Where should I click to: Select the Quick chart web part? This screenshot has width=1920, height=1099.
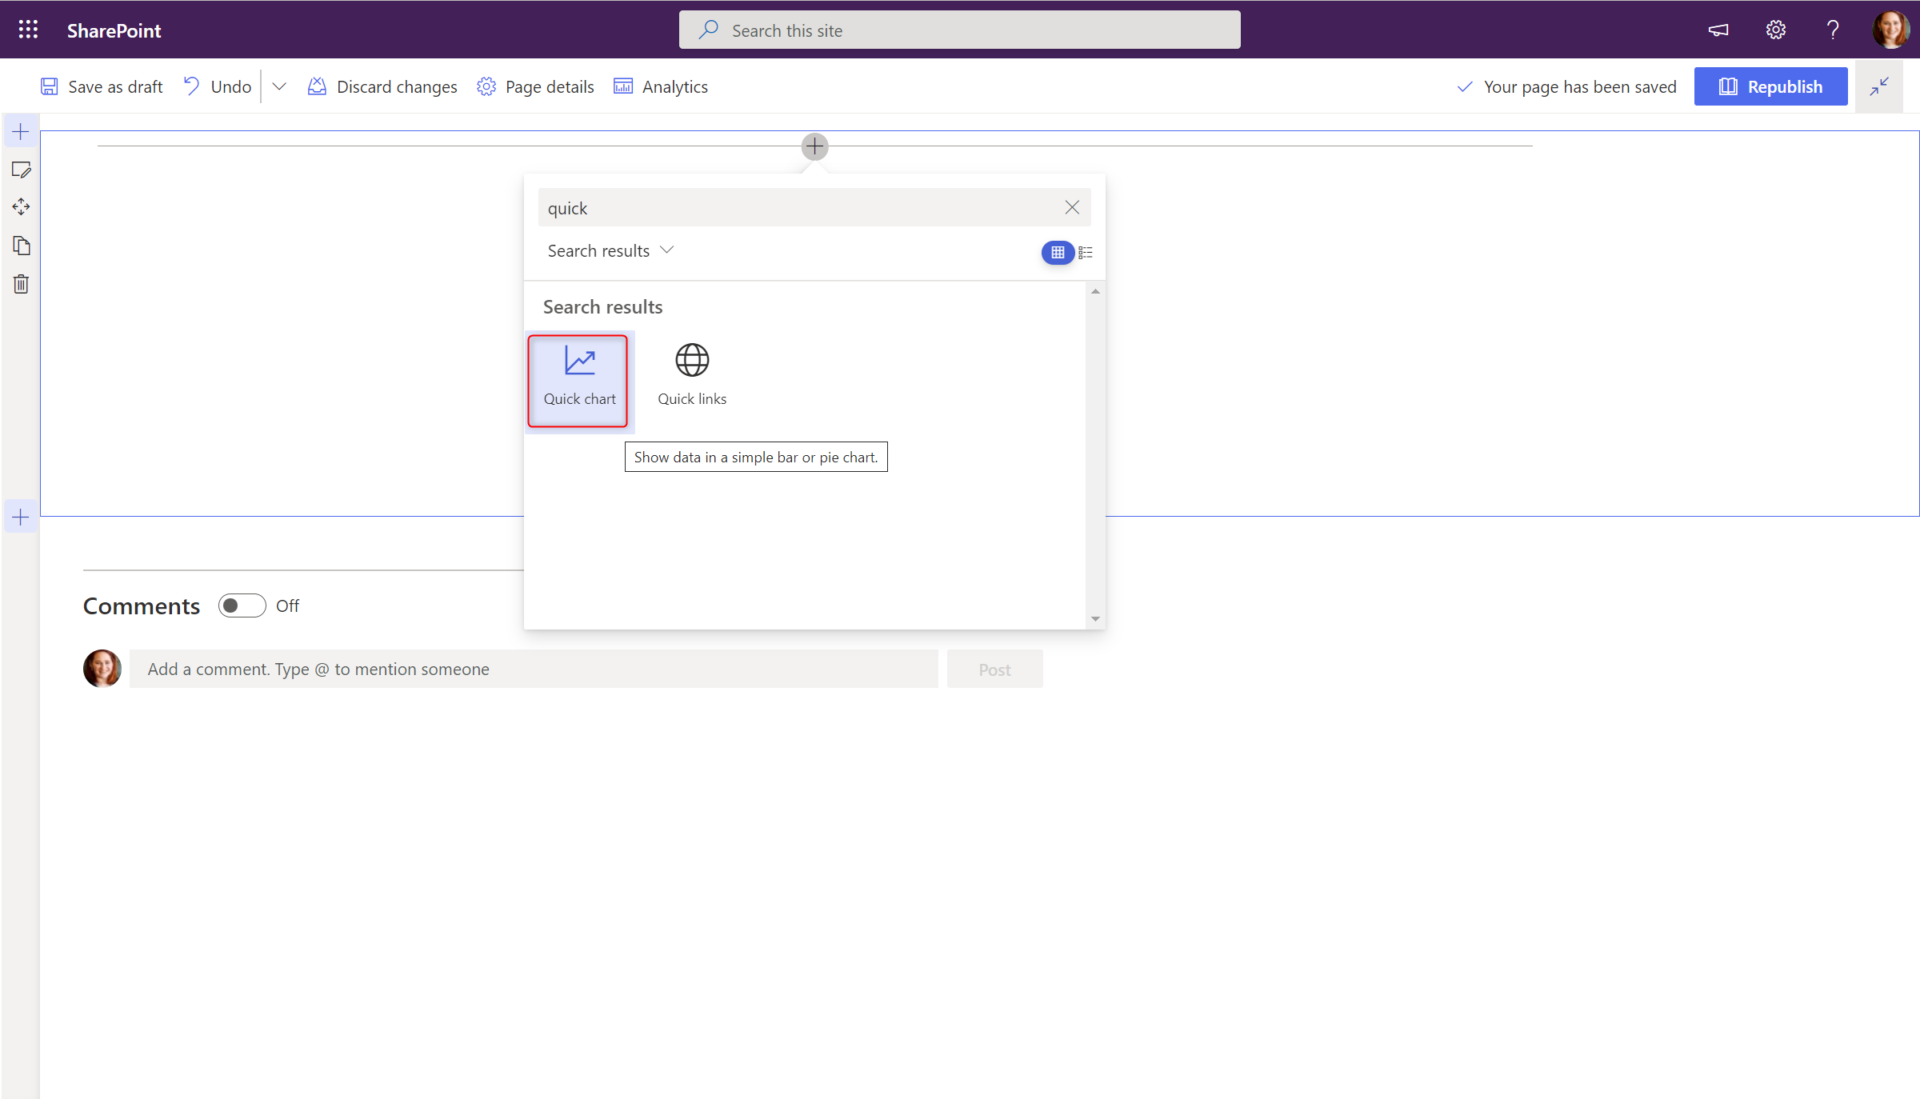(578, 380)
